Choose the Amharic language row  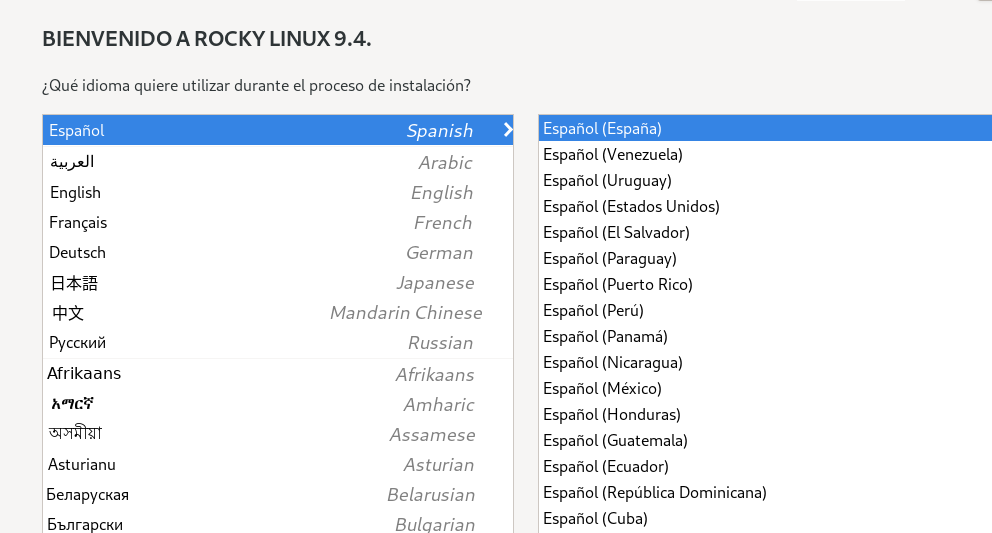click(278, 404)
